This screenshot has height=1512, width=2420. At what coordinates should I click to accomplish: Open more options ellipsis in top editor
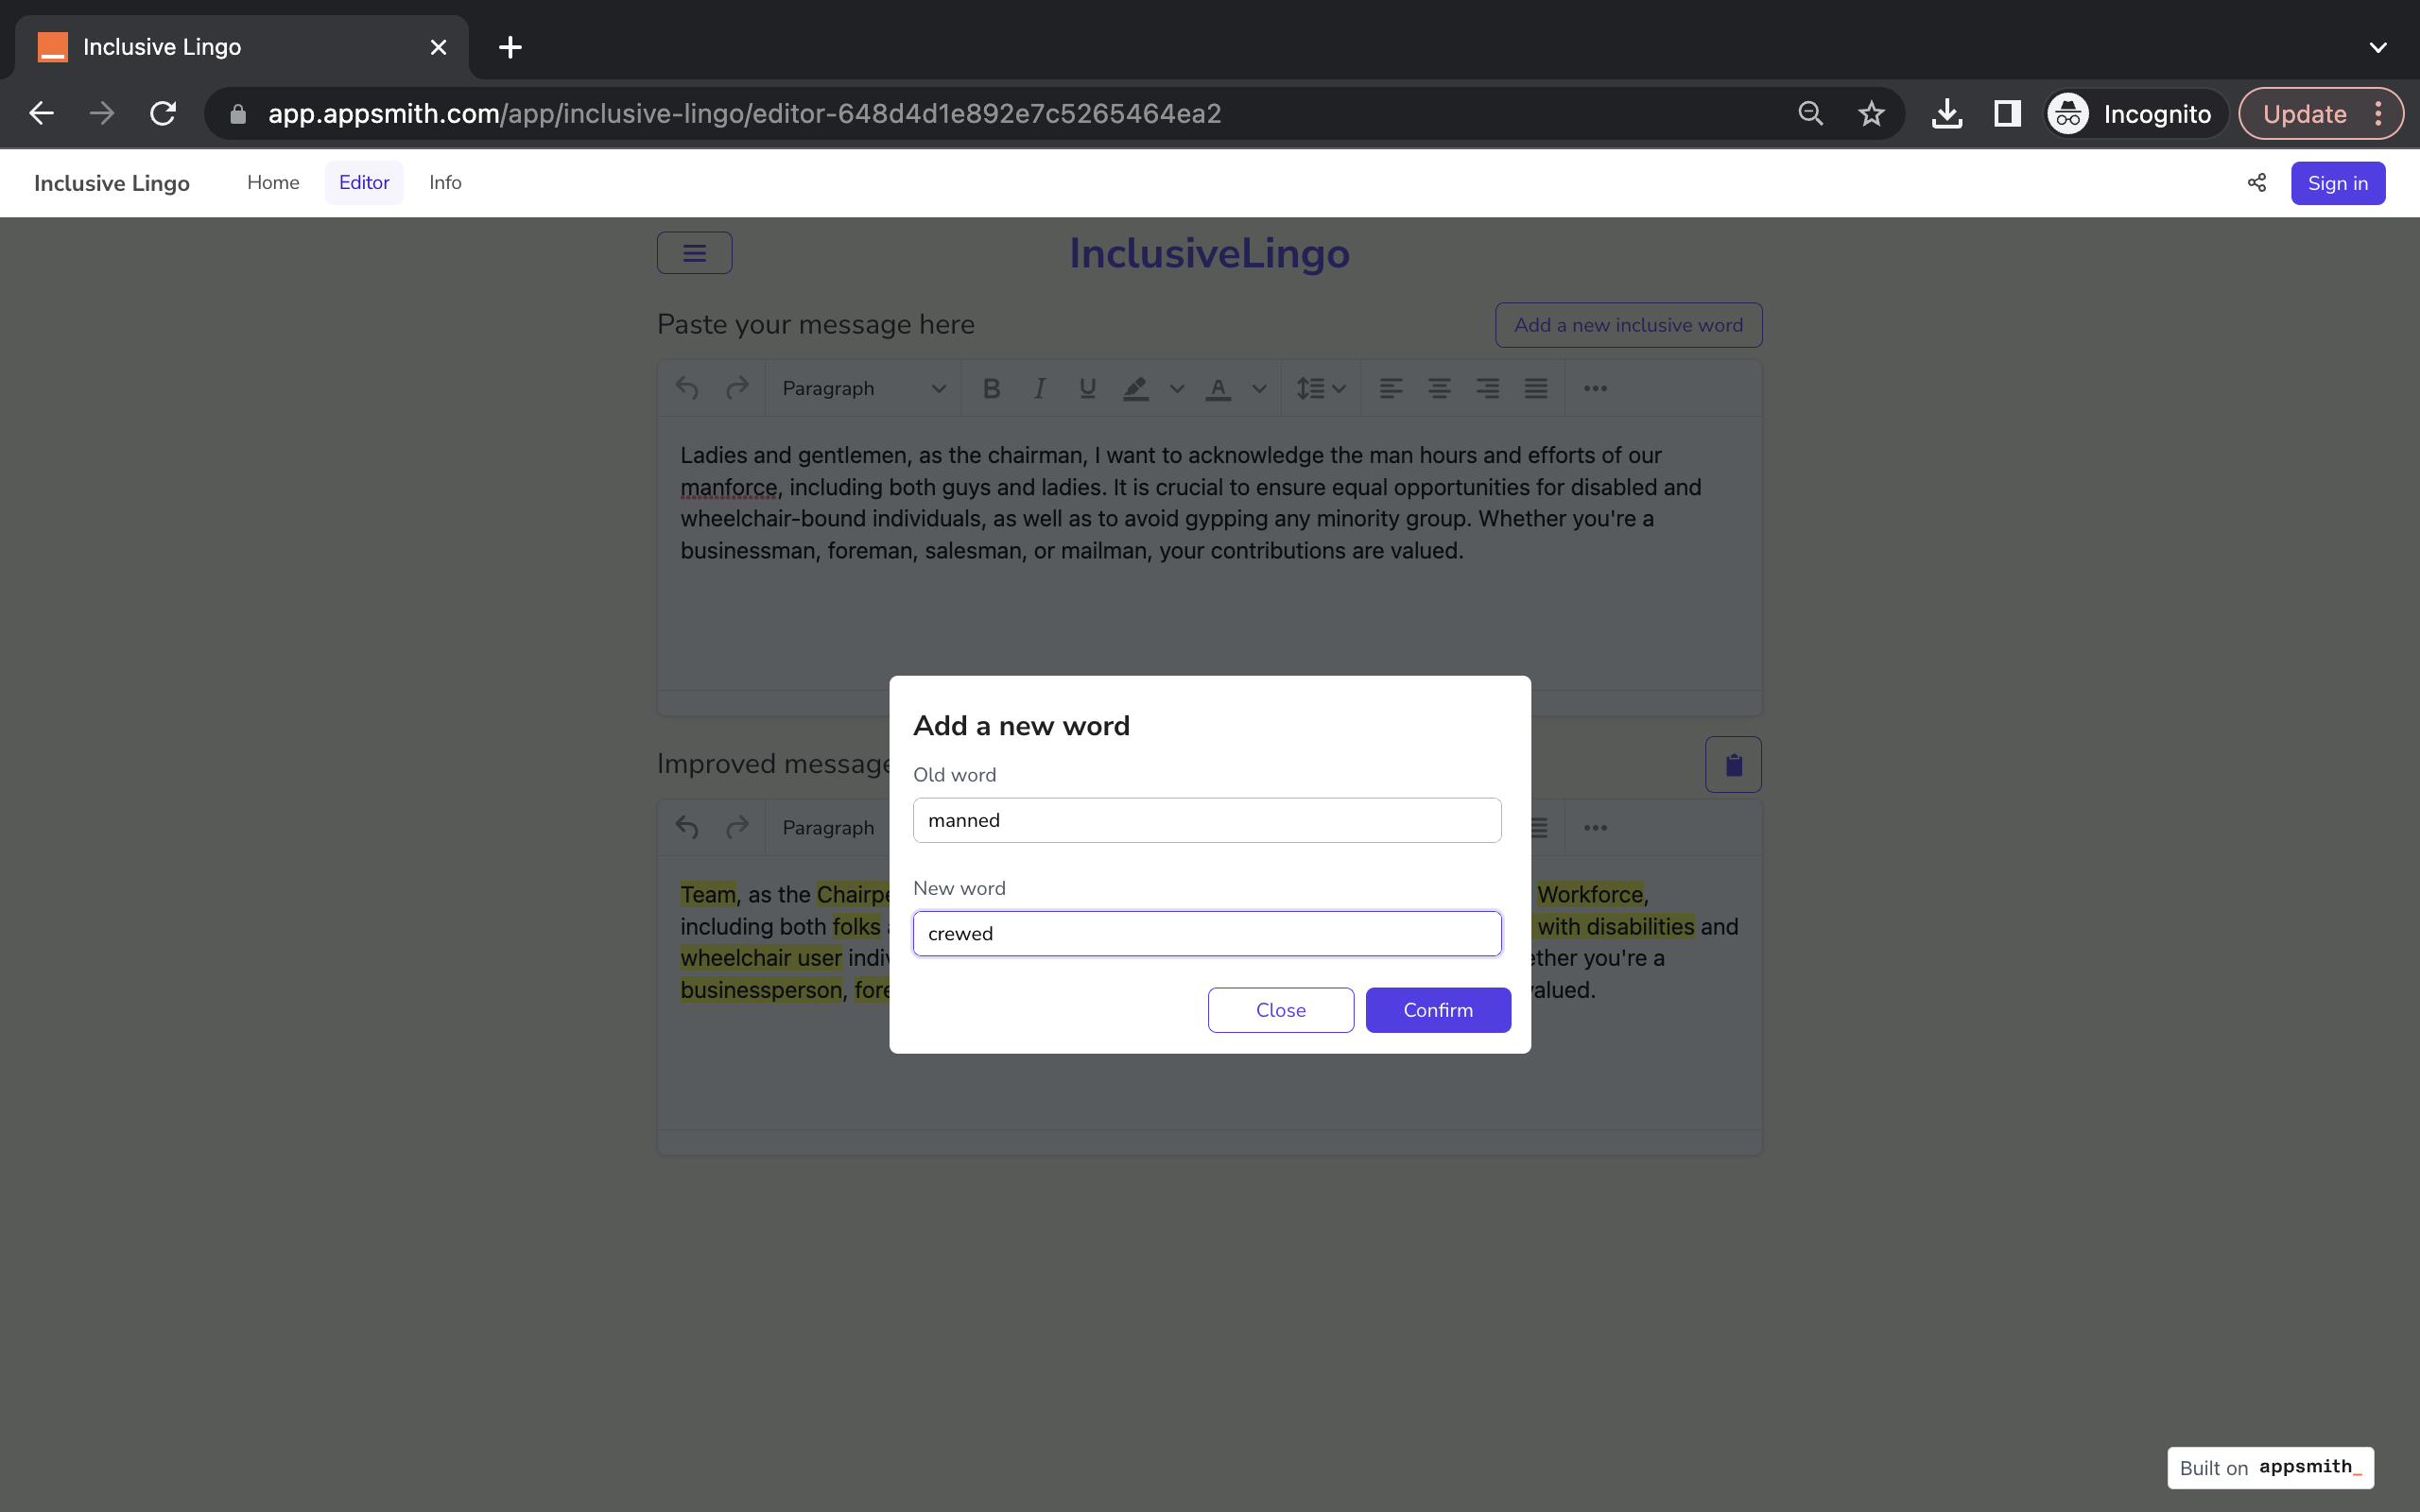pos(1595,389)
